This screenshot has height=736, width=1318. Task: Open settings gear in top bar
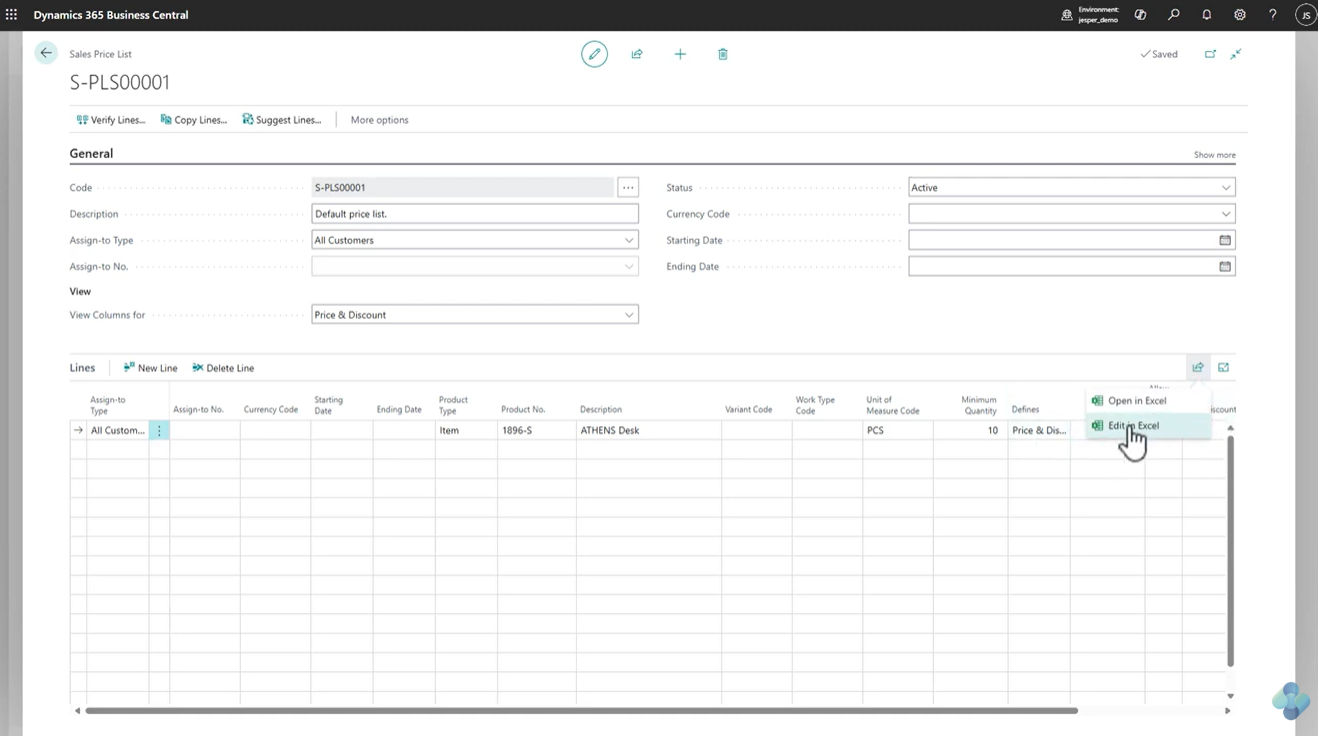tap(1240, 15)
